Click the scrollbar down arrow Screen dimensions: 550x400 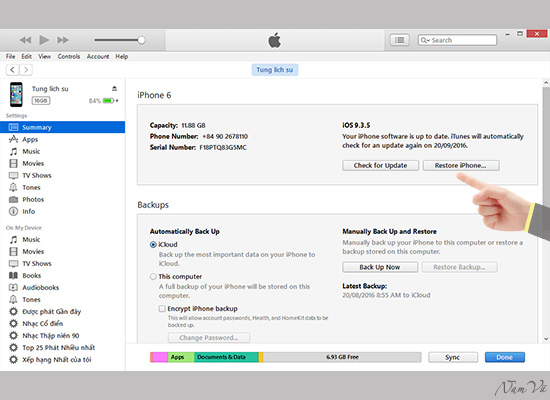coord(546,339)
